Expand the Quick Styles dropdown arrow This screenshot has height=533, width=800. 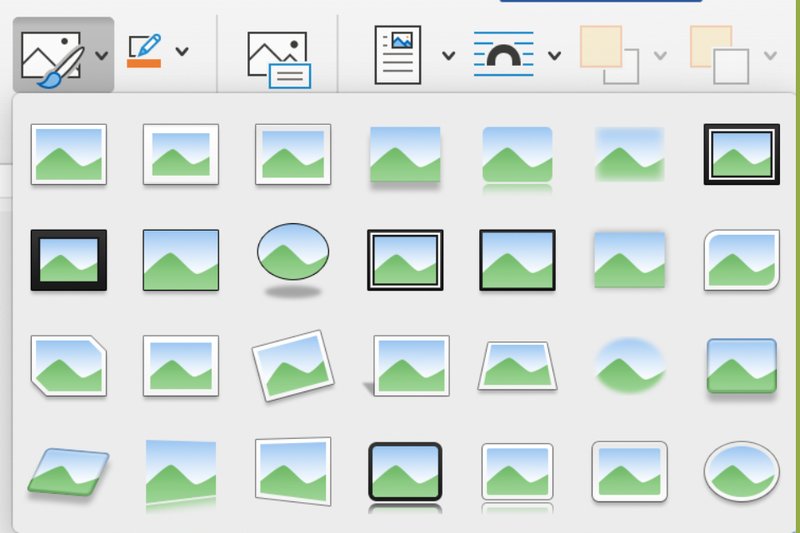[102, 56]
